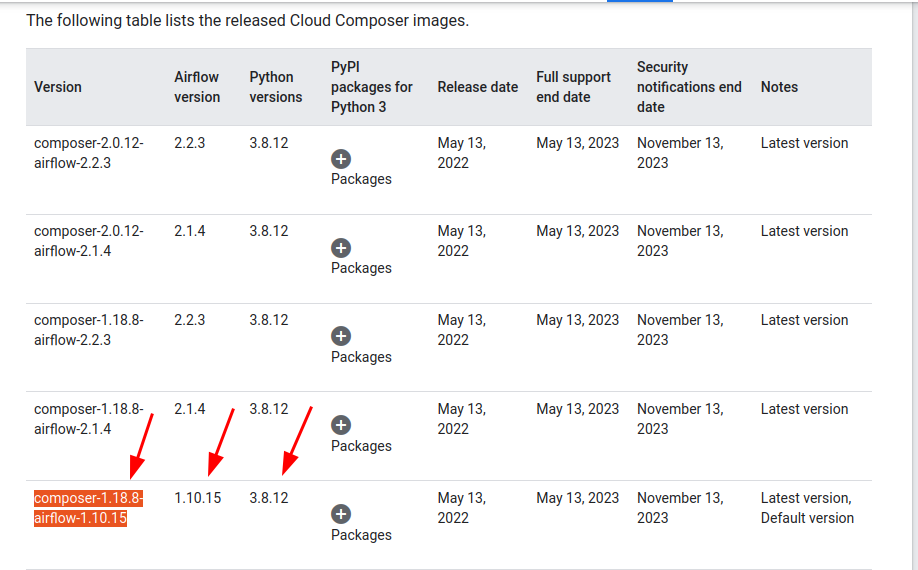
Task: Click Latest version, Default version note
Action: click(x=807, y=508)
